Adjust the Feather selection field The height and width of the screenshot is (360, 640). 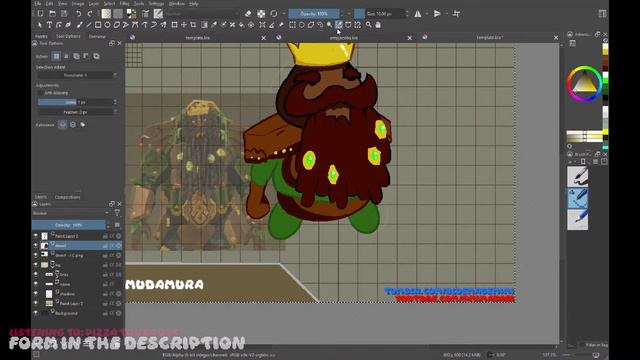(x=77, y=112)
